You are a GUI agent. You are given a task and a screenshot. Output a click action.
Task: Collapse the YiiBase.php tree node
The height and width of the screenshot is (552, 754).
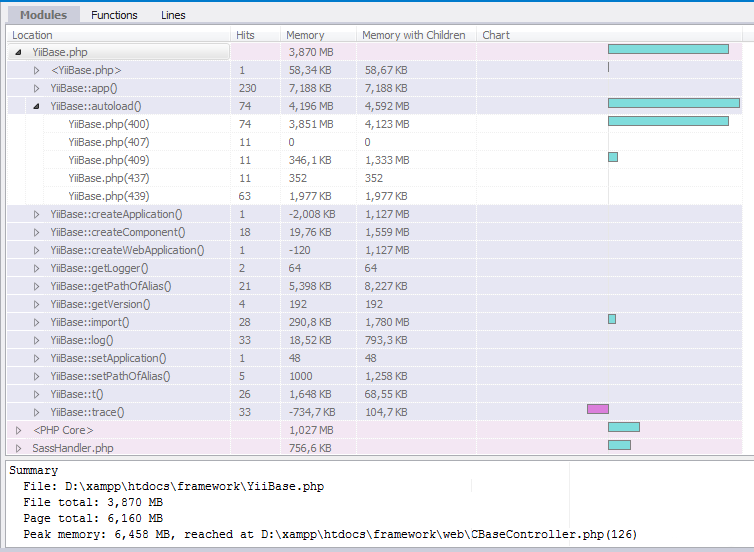click(x=19, y=52)
